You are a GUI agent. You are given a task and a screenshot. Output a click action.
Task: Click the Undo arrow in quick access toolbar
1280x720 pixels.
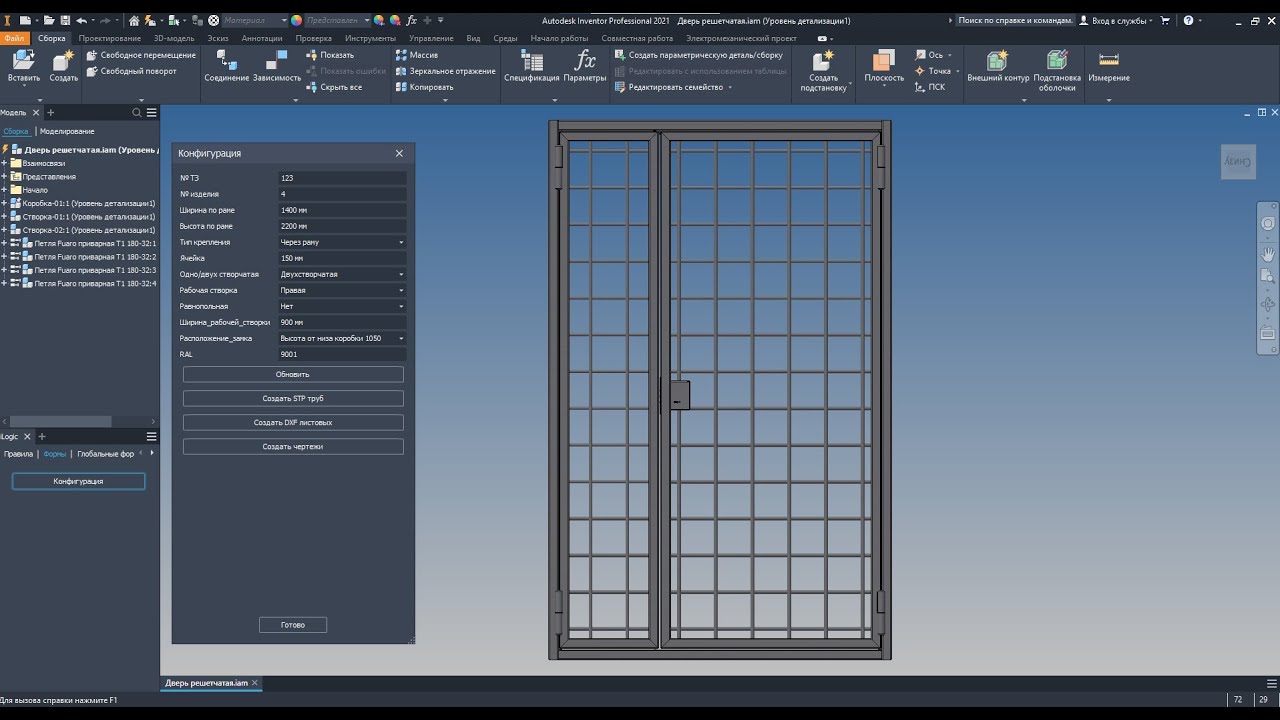click(81, 20)
